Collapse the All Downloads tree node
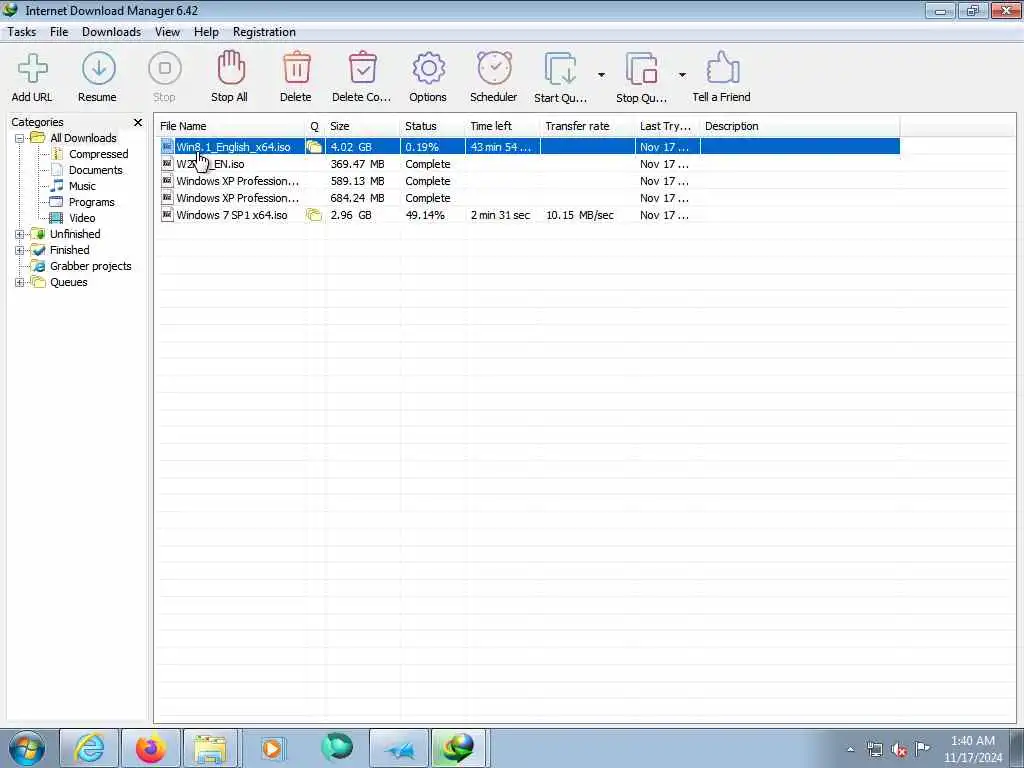The height and width of the screenshot is (768, 1024). 20,138
